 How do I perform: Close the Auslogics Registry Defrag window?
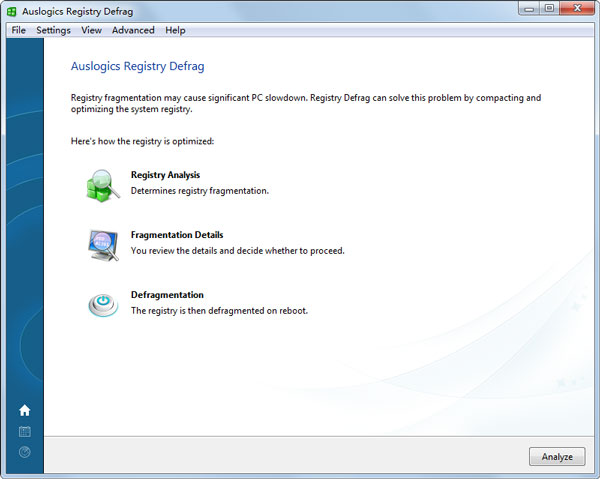pyautogui.click(x=577, y=8)
